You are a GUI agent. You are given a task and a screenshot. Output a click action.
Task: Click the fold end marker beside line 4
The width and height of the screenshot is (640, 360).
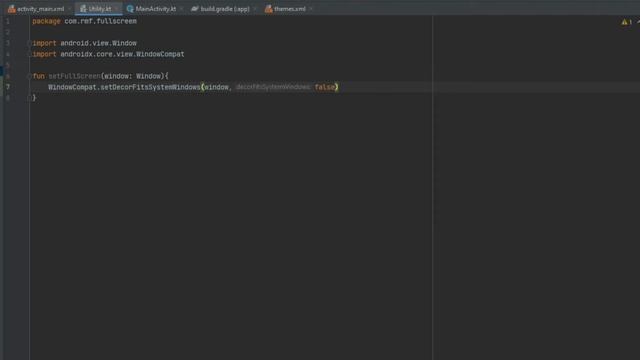pos(29,54)
